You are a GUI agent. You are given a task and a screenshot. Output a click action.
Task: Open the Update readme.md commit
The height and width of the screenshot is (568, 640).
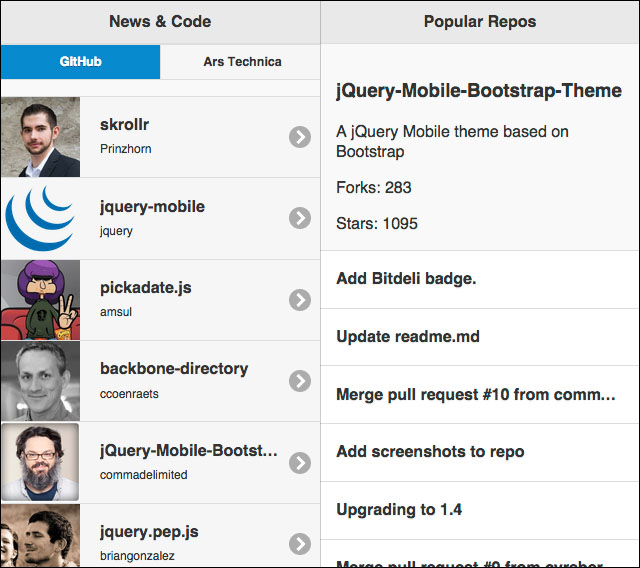click(x=480, y=337)
